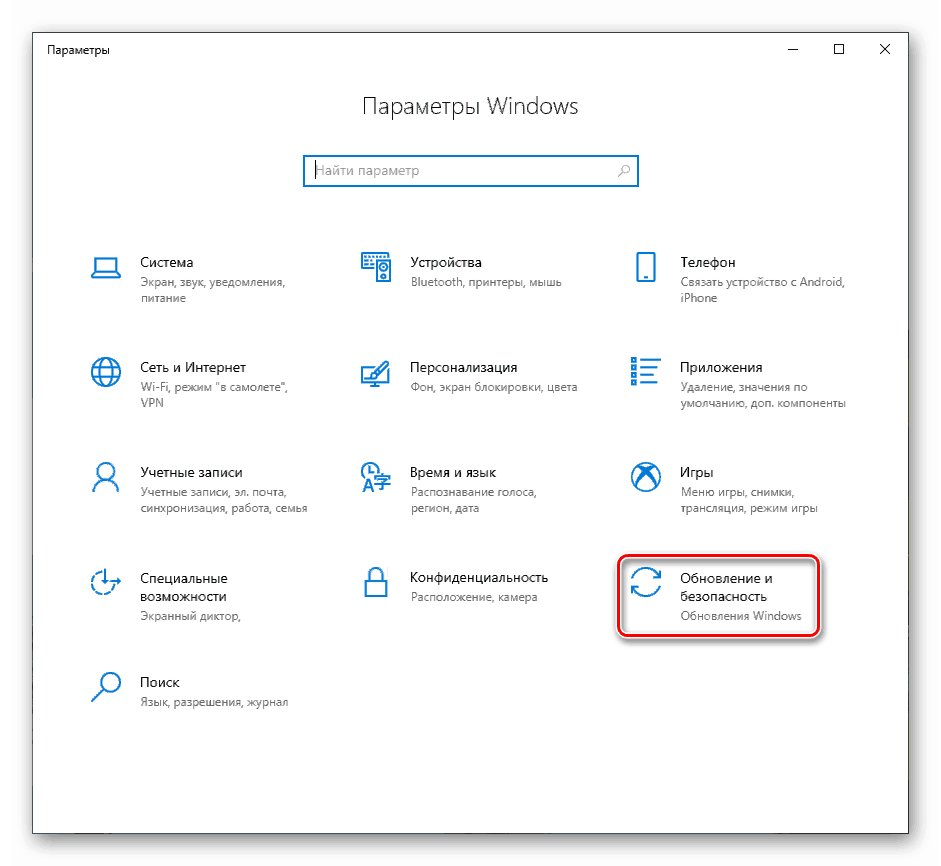This screenshot has height=866, width=941.
Task: Open the Игры title
Action: pos(696,472)
